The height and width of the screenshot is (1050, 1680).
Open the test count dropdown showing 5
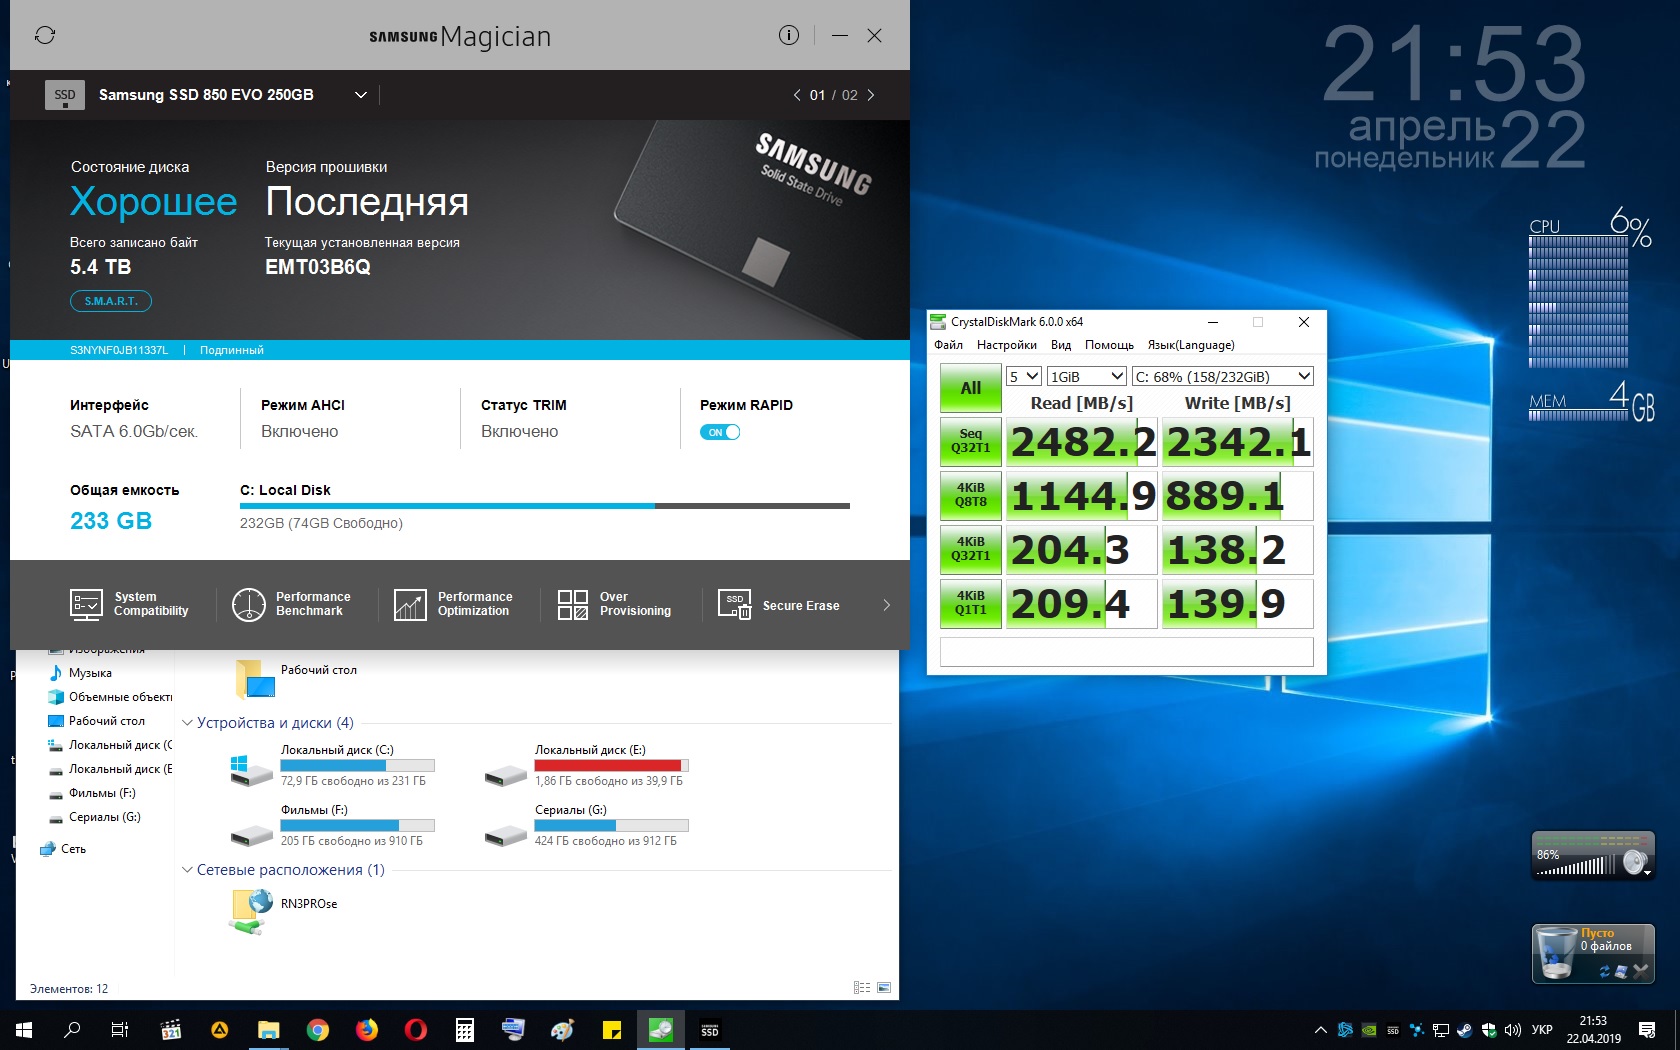(x=1024, y=376)
